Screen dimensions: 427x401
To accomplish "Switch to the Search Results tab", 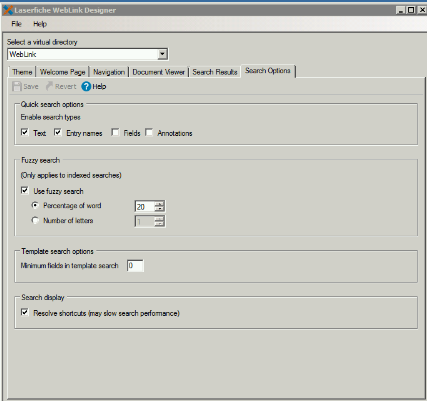I will click(215, 72).
